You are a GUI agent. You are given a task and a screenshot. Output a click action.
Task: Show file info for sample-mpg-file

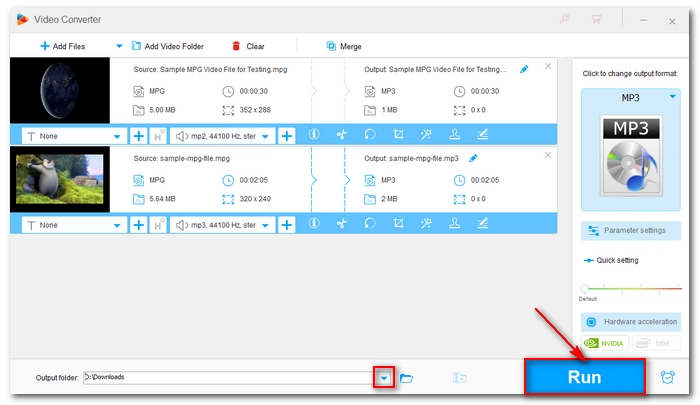pyautogui.click(x=314, y=223)
